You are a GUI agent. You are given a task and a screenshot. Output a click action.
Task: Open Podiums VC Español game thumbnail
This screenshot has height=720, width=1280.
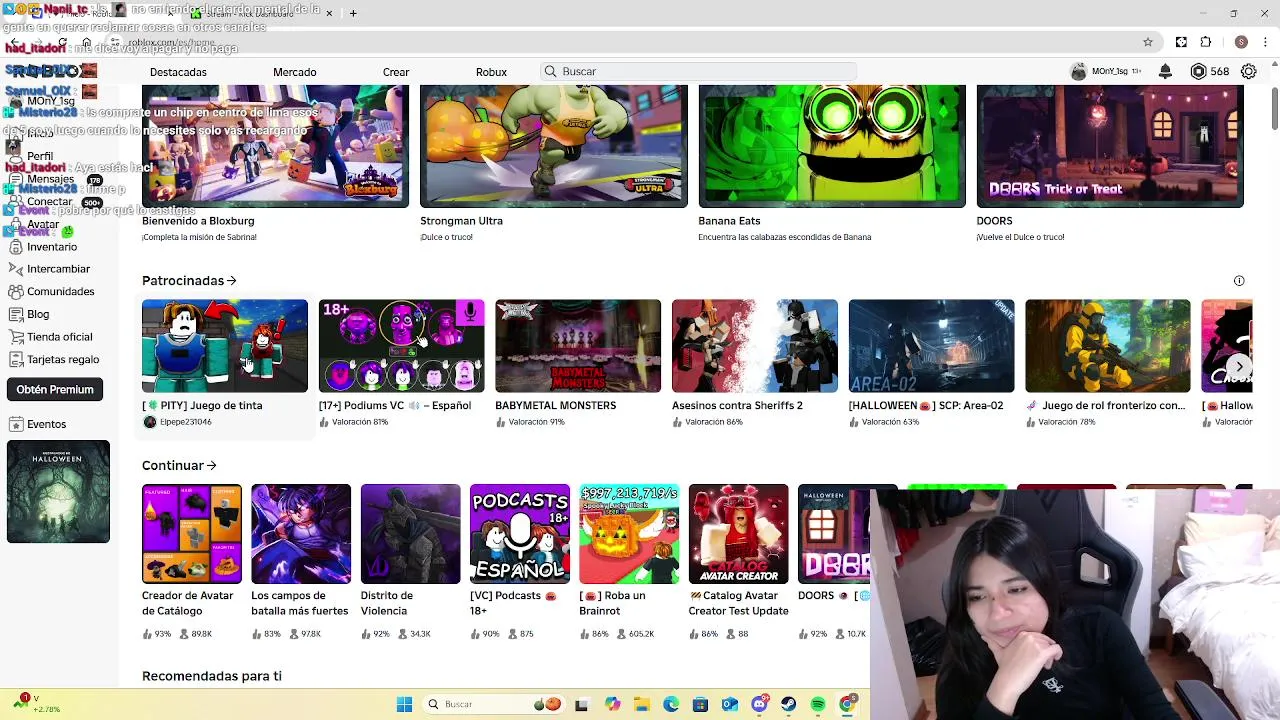pyautogui.click(x=401, y=346)
